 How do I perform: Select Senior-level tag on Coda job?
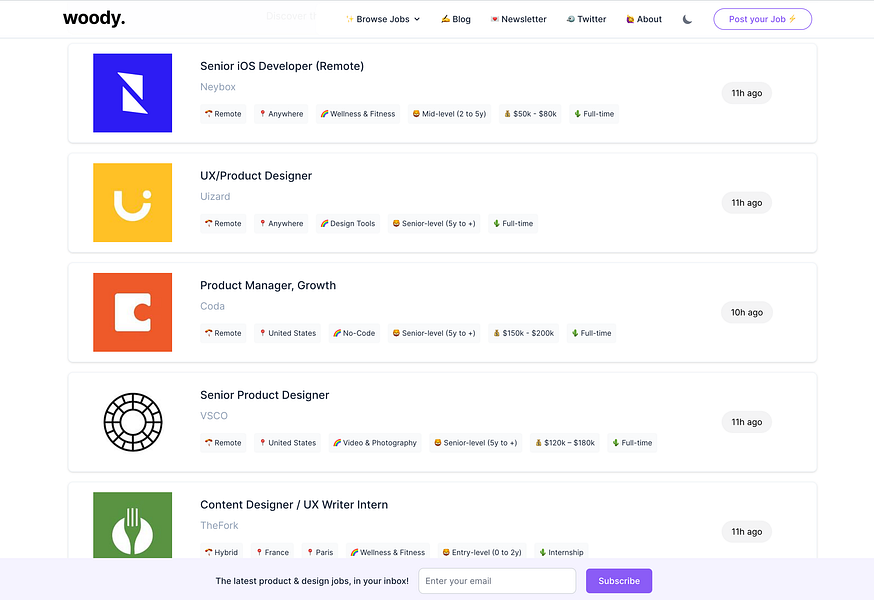434,333
